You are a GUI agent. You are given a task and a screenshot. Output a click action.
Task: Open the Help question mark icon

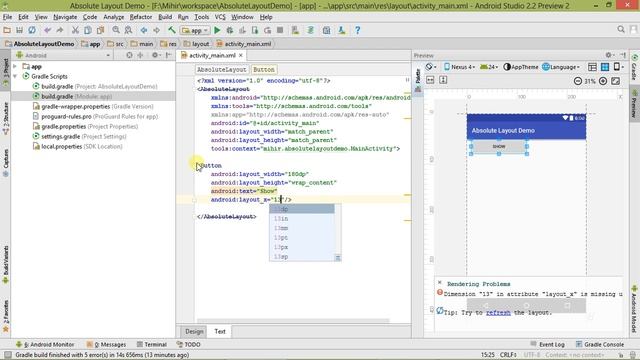coord(358,30)
